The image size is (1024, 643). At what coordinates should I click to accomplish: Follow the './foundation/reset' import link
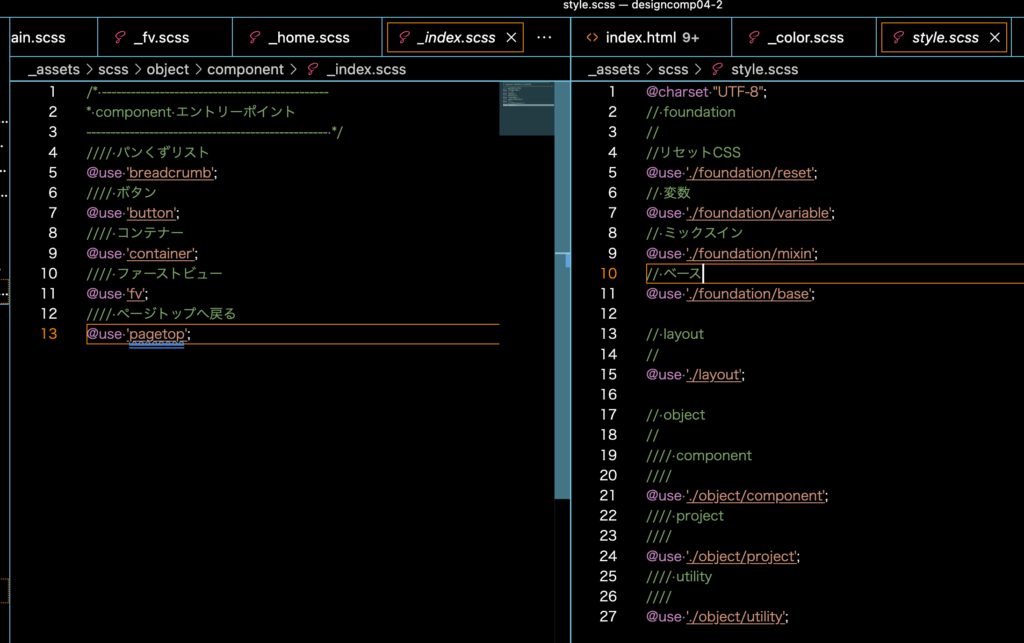coord(750,173)
